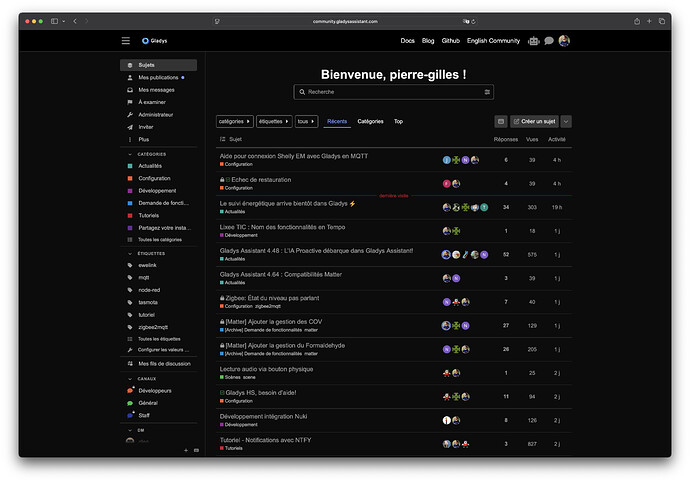Switch to the Catégories tab
This screenshot has height=482, width=690.
(x=370, y=121)
